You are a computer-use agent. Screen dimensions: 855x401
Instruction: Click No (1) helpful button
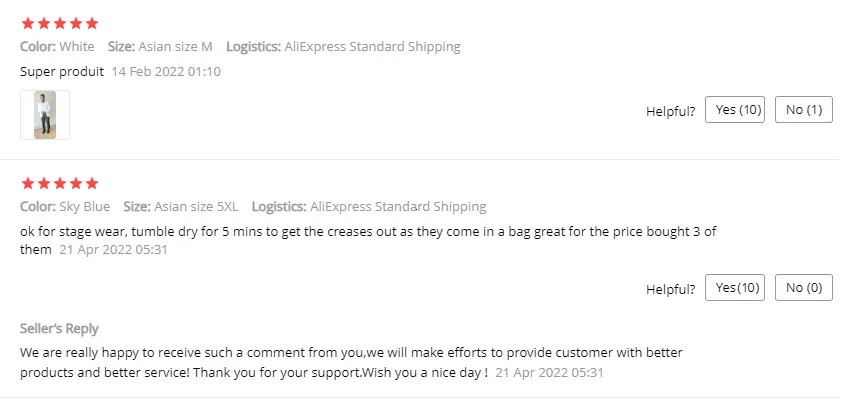(x=803, y=110)
